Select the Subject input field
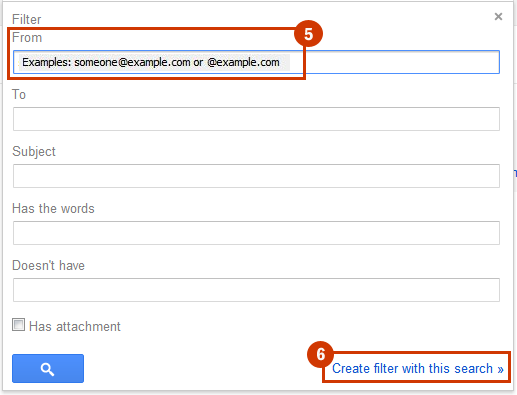The height and width of the screenshot is (395, 517). 256,176
